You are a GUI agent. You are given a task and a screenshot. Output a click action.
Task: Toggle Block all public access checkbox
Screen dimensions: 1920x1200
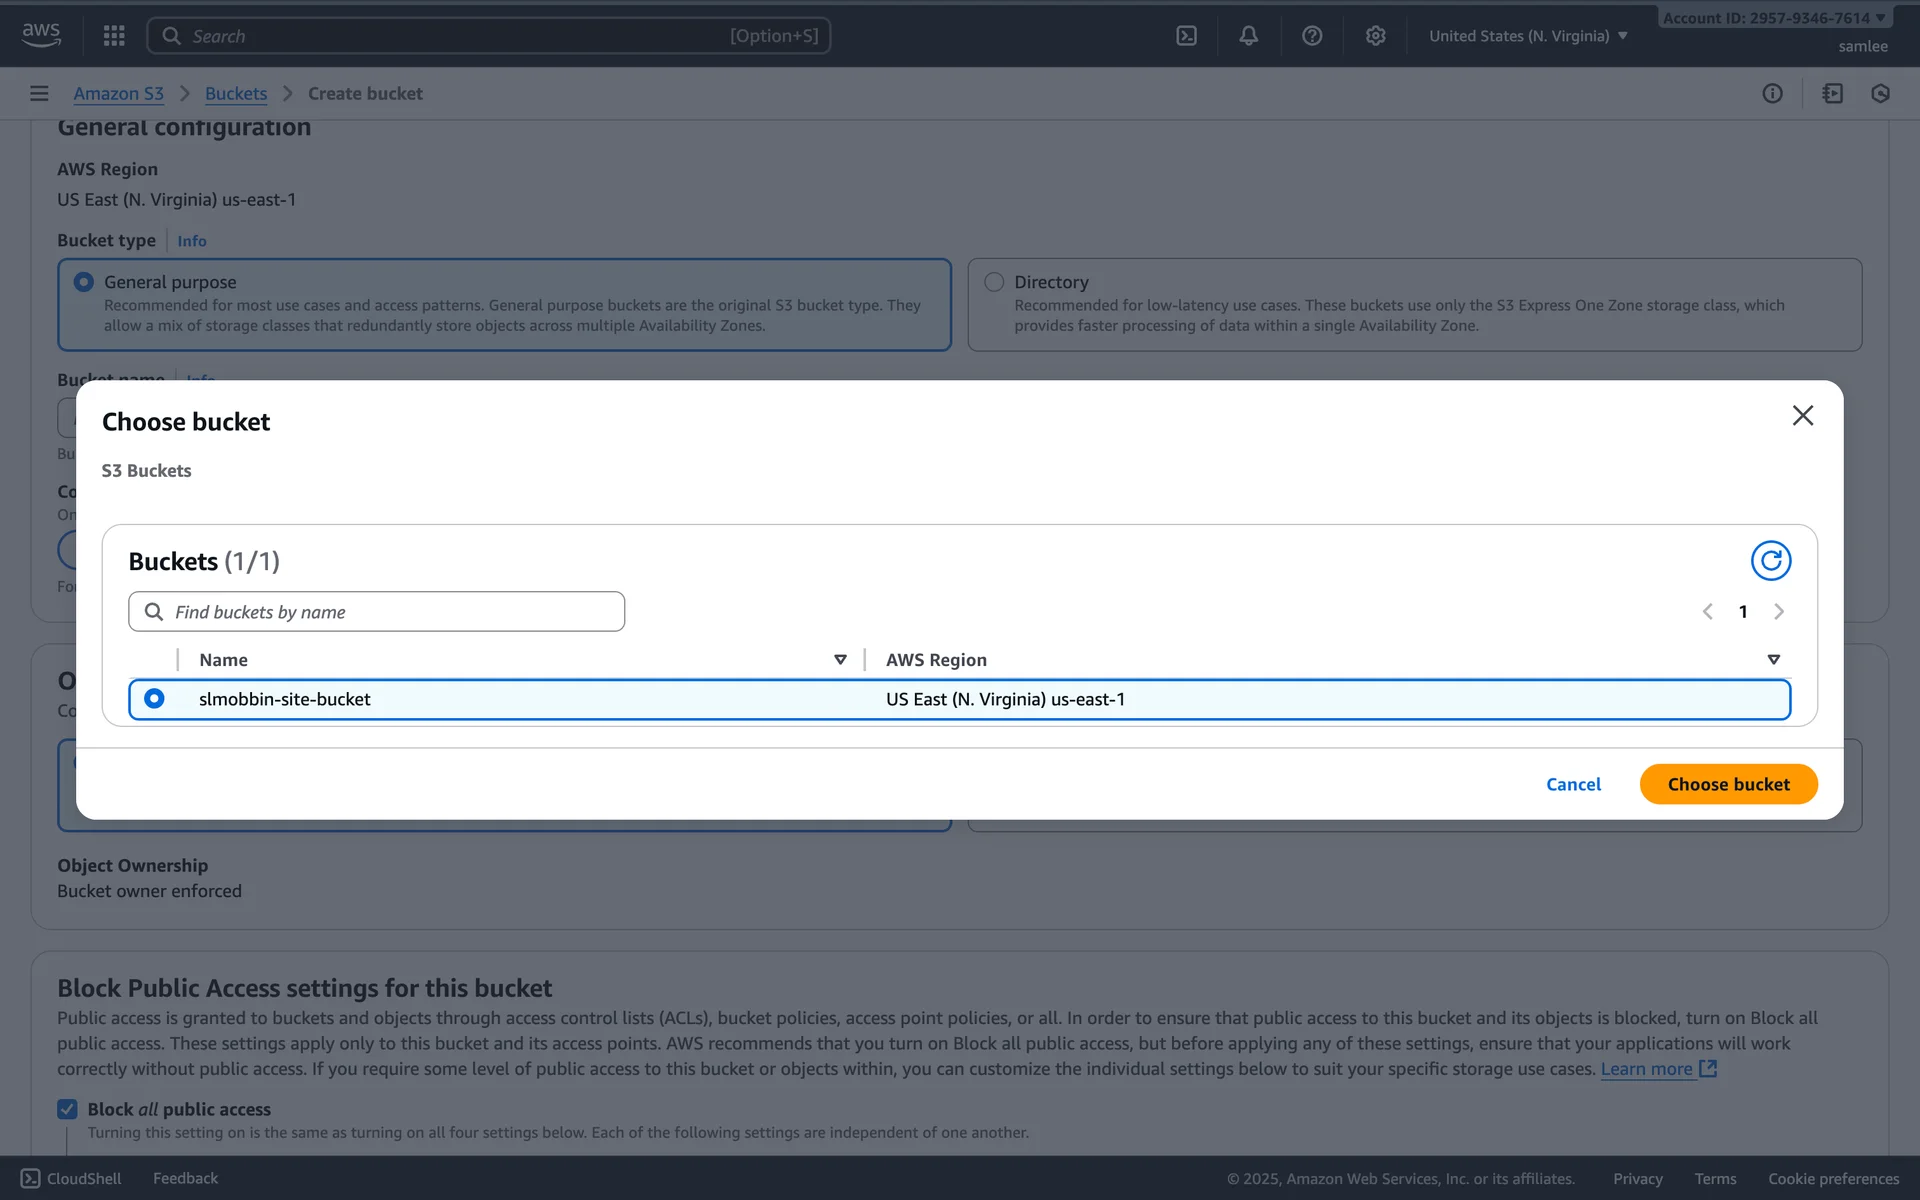tap(67, 1109)
